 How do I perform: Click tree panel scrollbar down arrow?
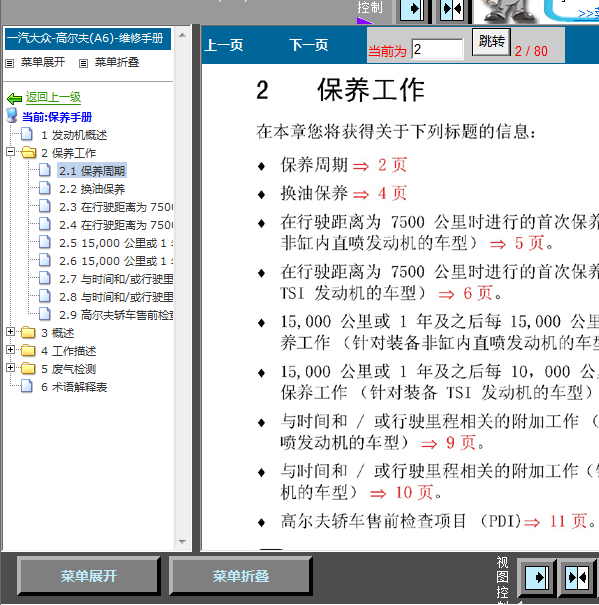pos(183,542)
